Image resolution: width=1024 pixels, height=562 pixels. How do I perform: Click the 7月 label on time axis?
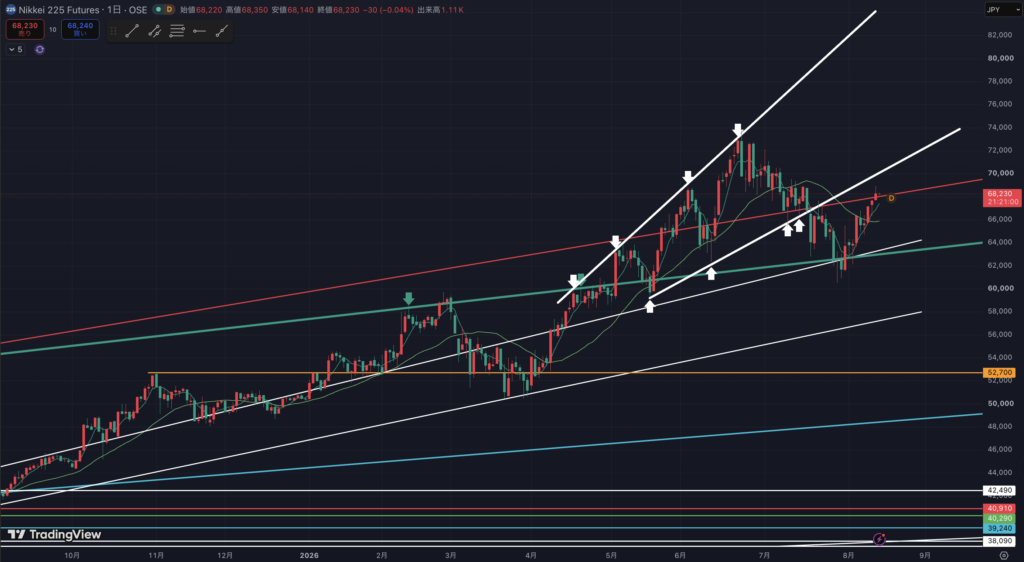tap(764, 555)
